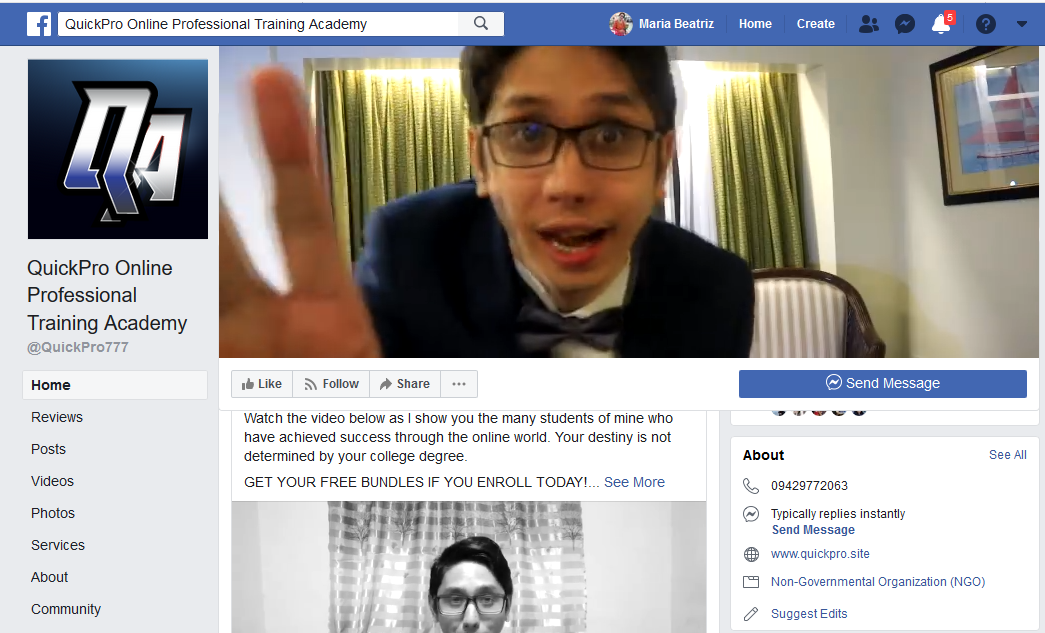Open the Quick Help question mark icon
Image resolution: width=1045 pixels, height=633 pixels.
pyautogui.click(x=986, y=24)
